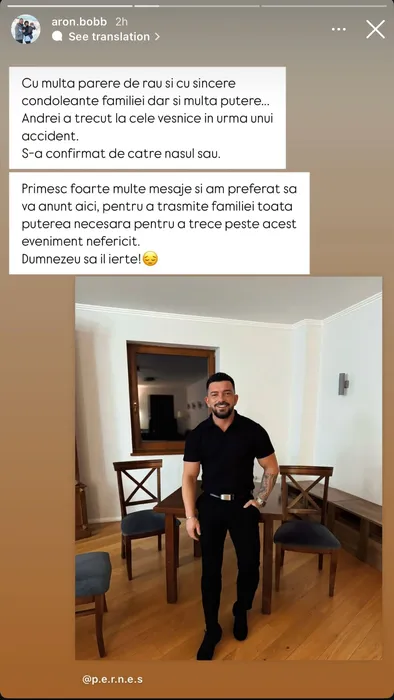Close the story with the X icon
394x700 pixels.
point(375,29)
